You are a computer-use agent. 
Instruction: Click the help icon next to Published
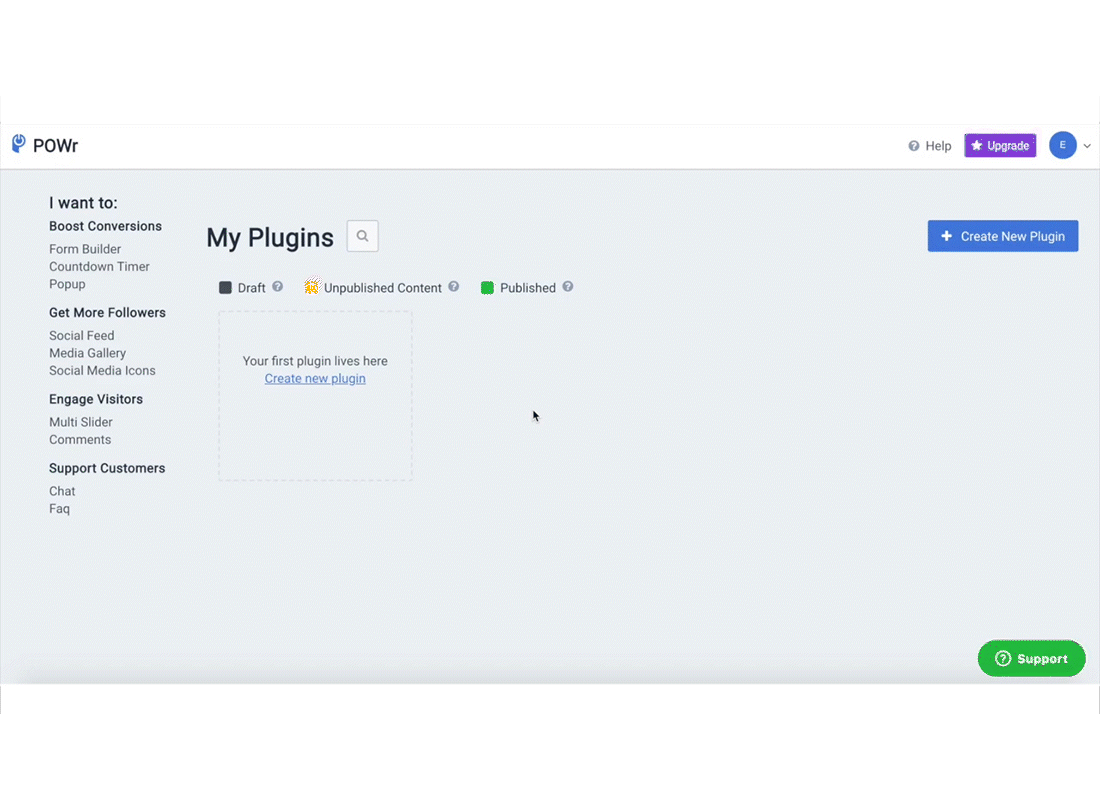(x=568, y=287)
